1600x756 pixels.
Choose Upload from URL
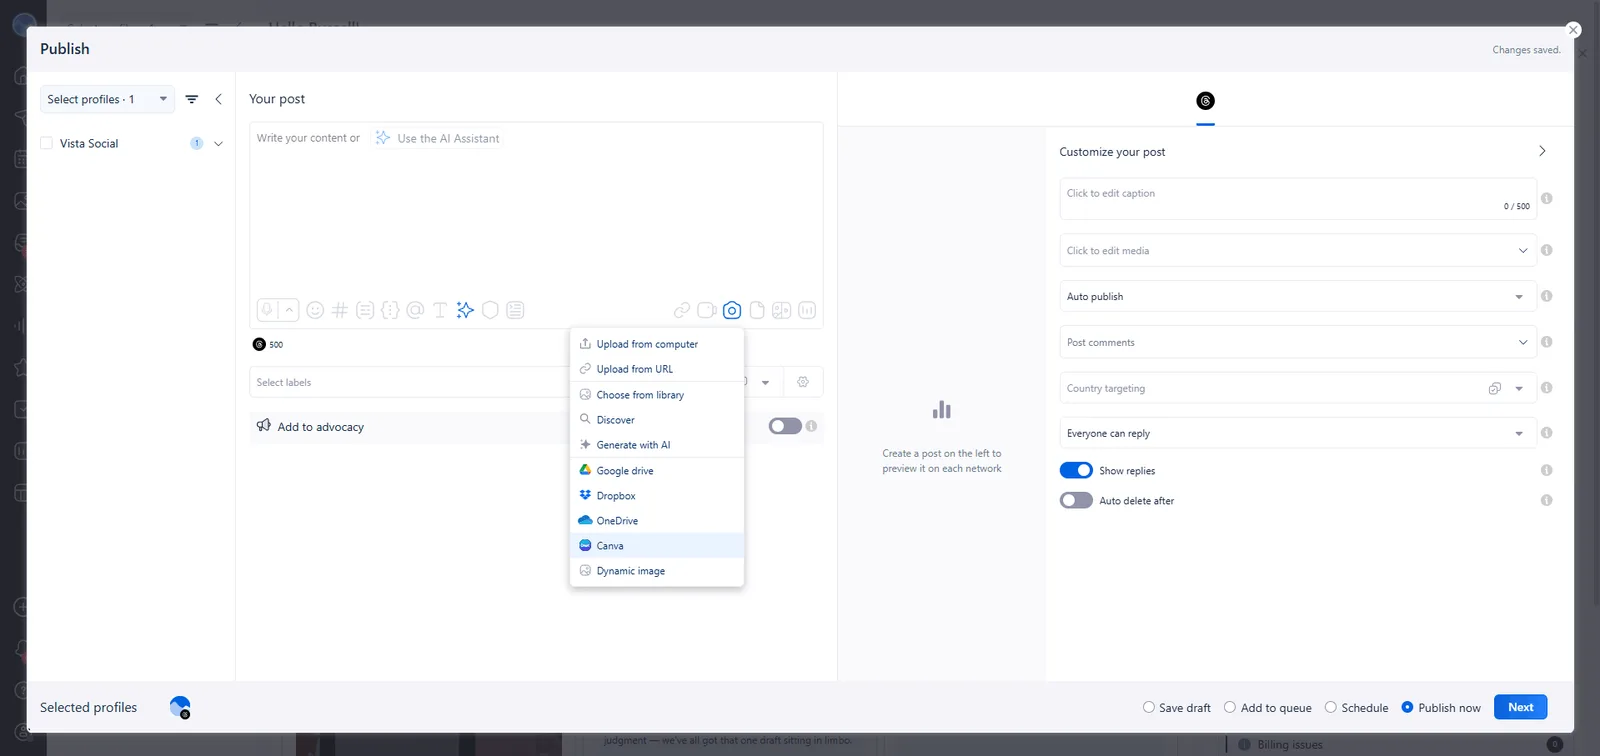coord(656,369)
